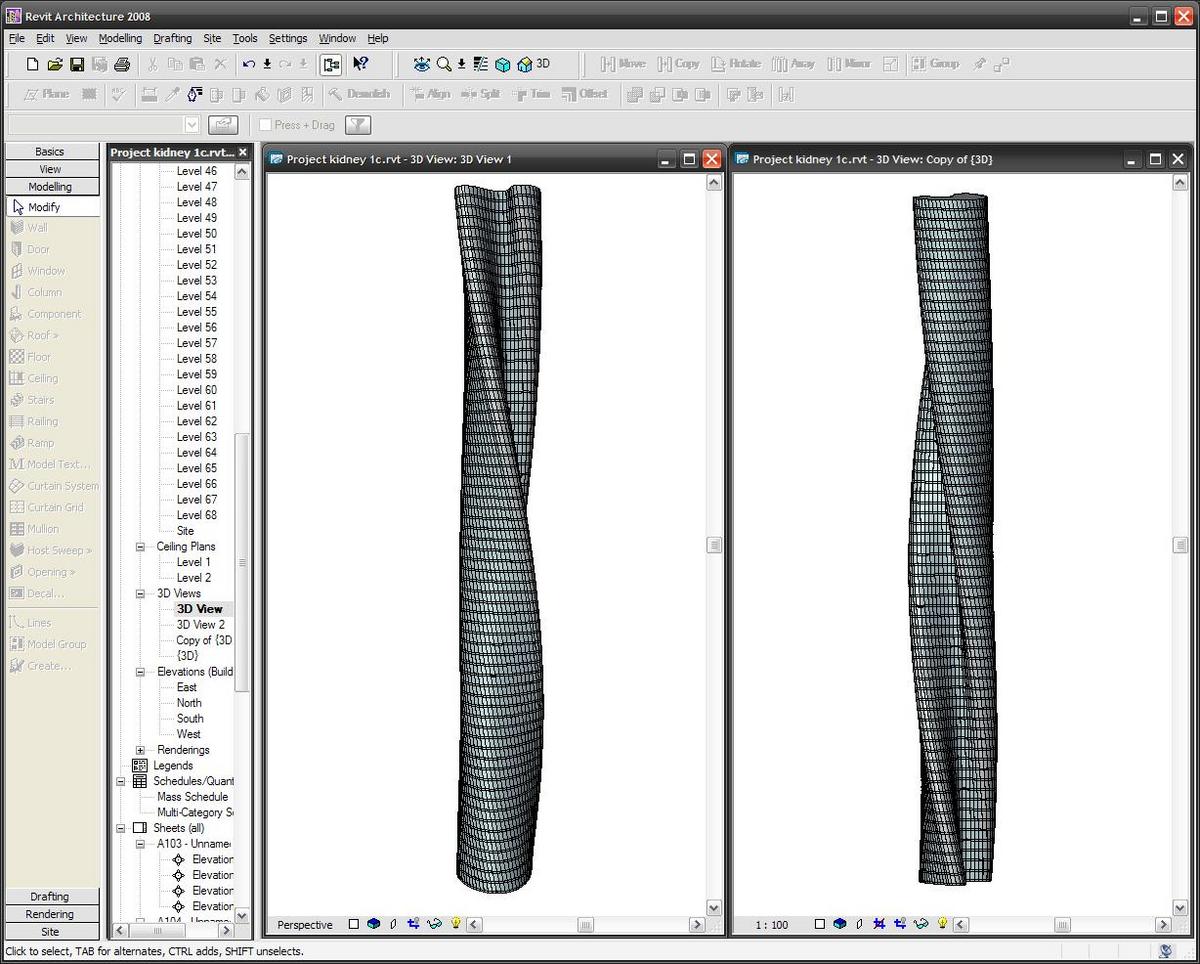Click the Open folder icon
Image resolution: width=1200 pixels, height=964 pixels.
[x=55, y=64]
